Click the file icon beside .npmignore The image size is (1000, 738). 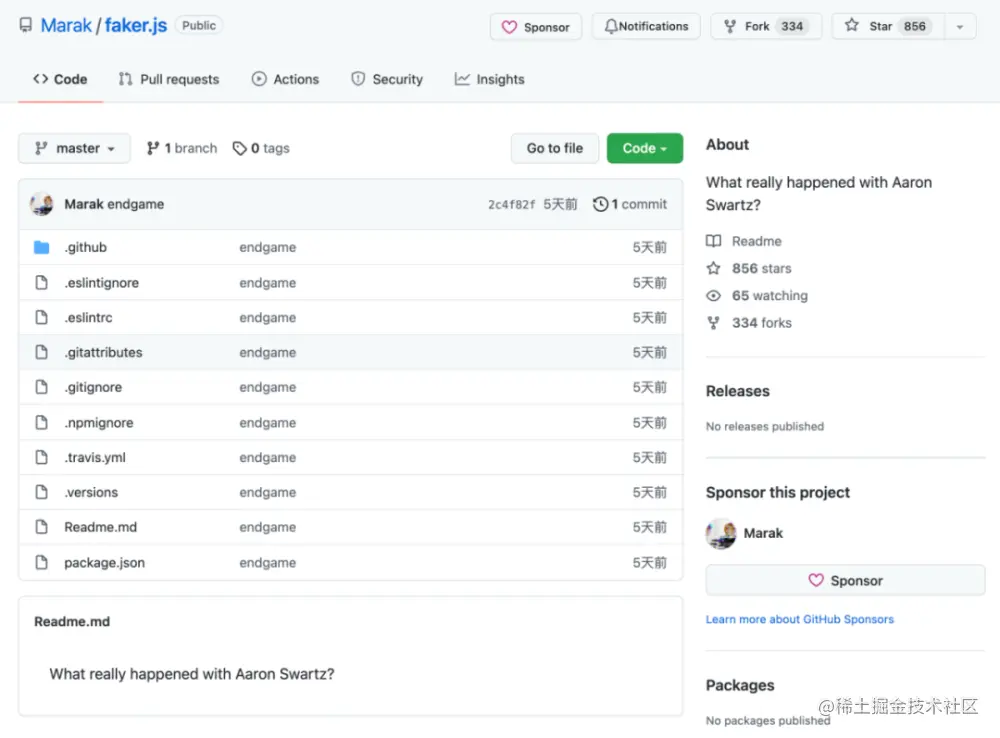click(41, 422)
